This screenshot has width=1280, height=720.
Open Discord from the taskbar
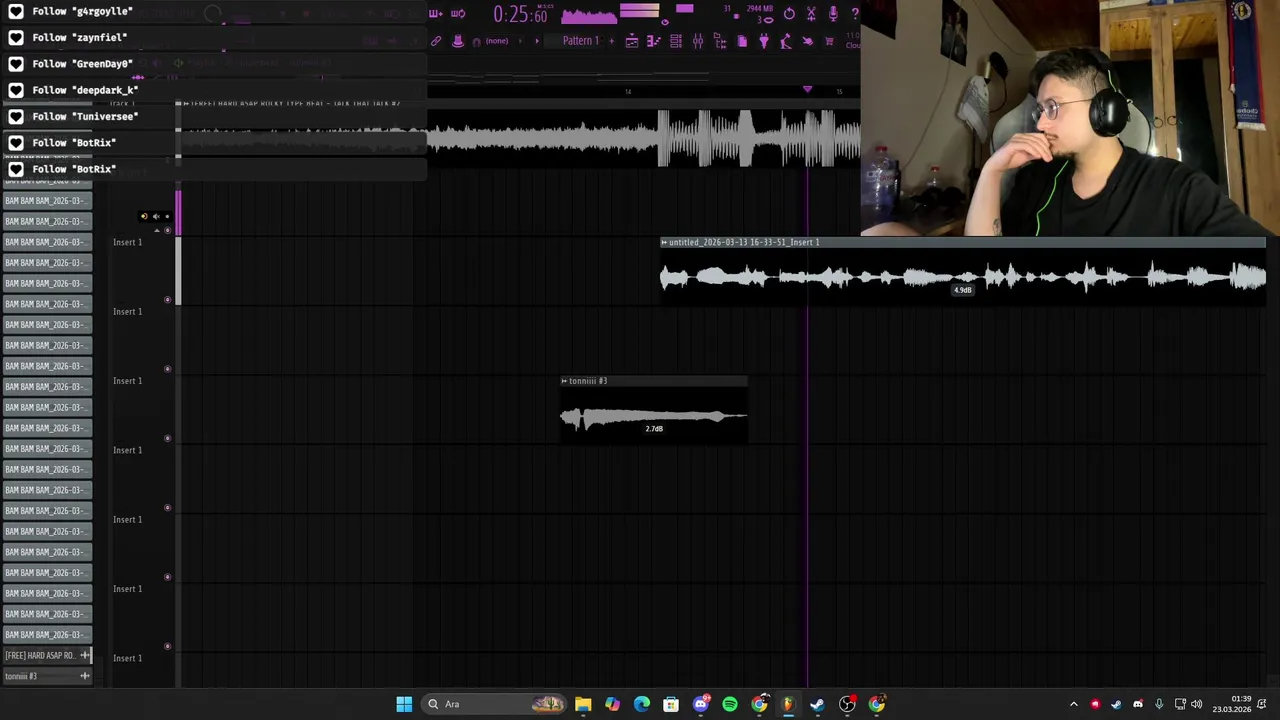[x=700, y=704]
